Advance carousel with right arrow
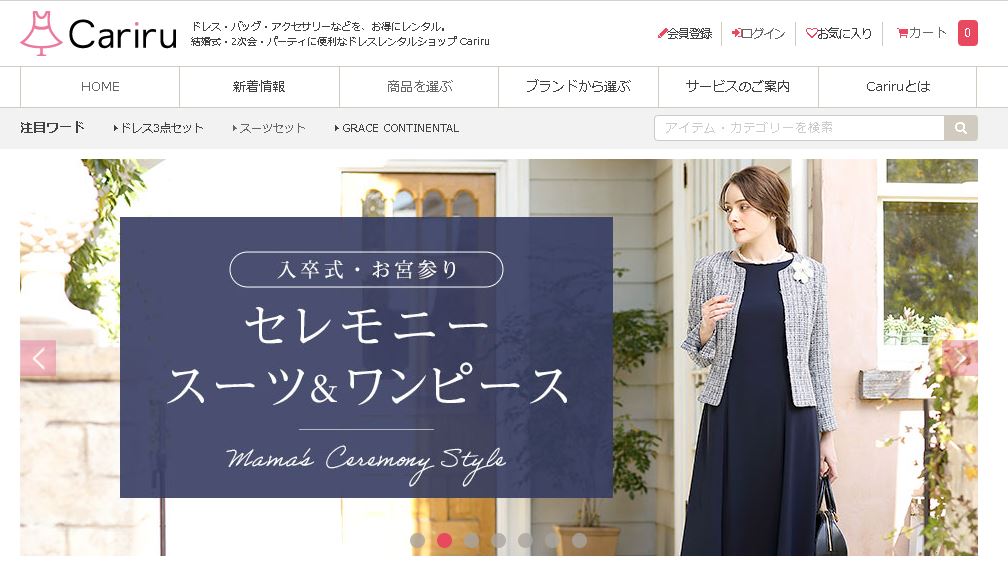The height and width of the screenshot is (563, 1008). [x=960, y=358]
